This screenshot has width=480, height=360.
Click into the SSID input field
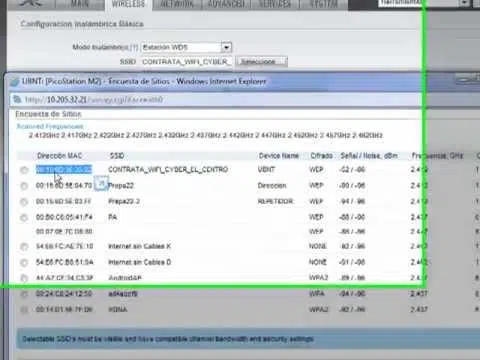coord(186,62)
